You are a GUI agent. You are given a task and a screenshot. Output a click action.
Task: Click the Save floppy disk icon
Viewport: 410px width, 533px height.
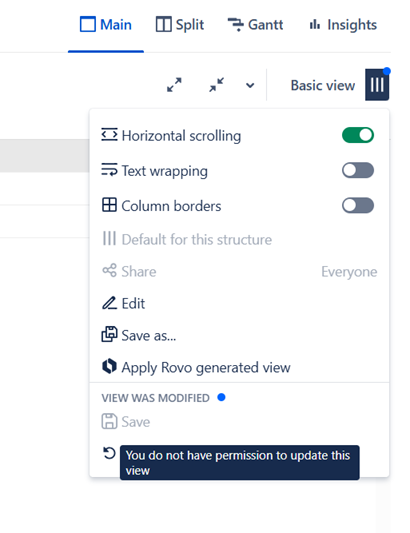(x=109, y=422)
